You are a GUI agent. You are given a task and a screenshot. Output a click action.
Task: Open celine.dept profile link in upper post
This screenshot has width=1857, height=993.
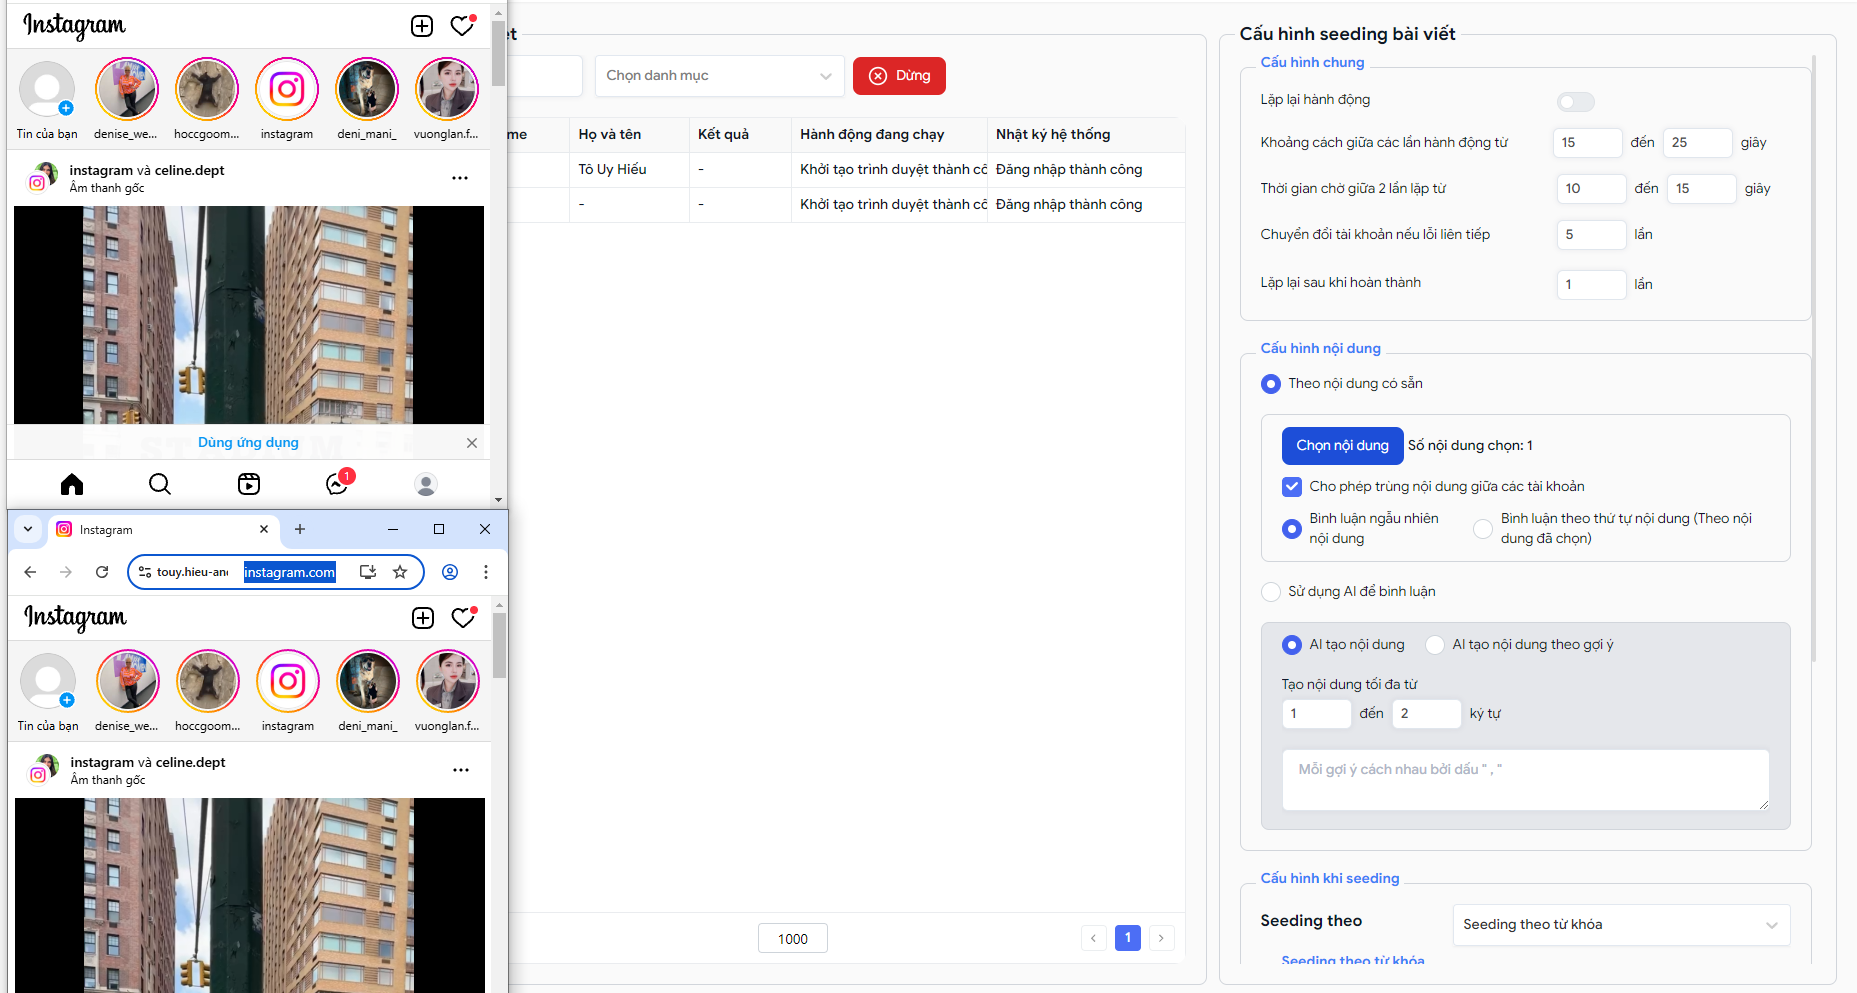[190, 170]
